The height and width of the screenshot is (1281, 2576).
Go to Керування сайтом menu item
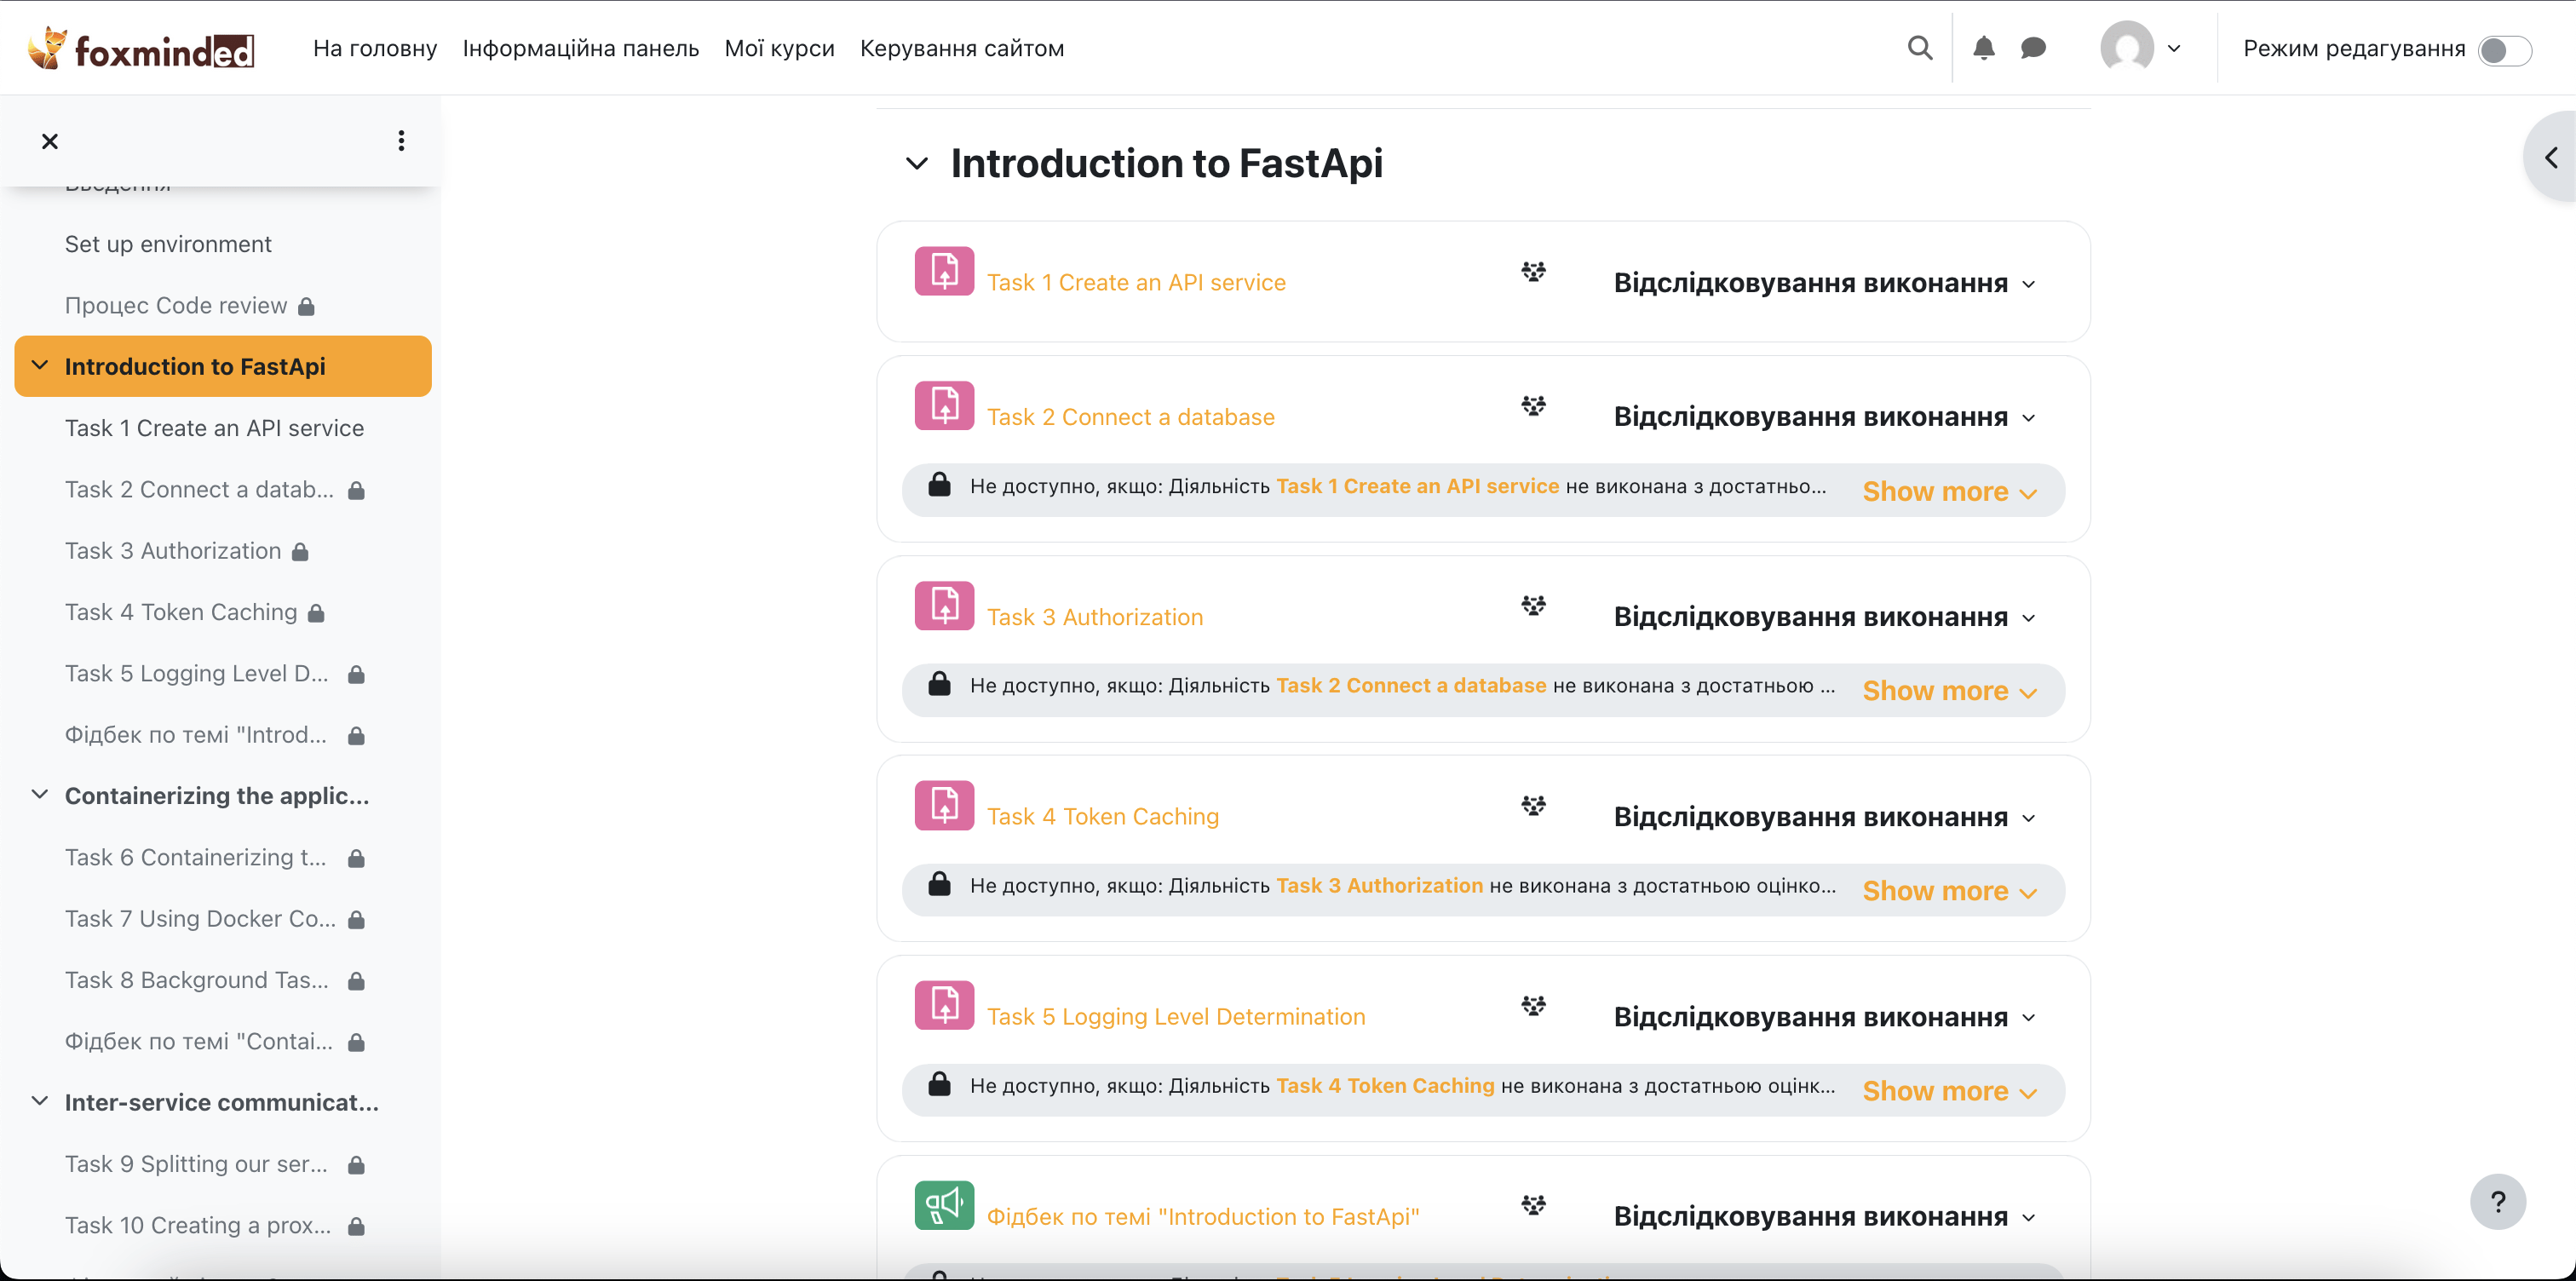pyautogui.click(x=961, y=48)
